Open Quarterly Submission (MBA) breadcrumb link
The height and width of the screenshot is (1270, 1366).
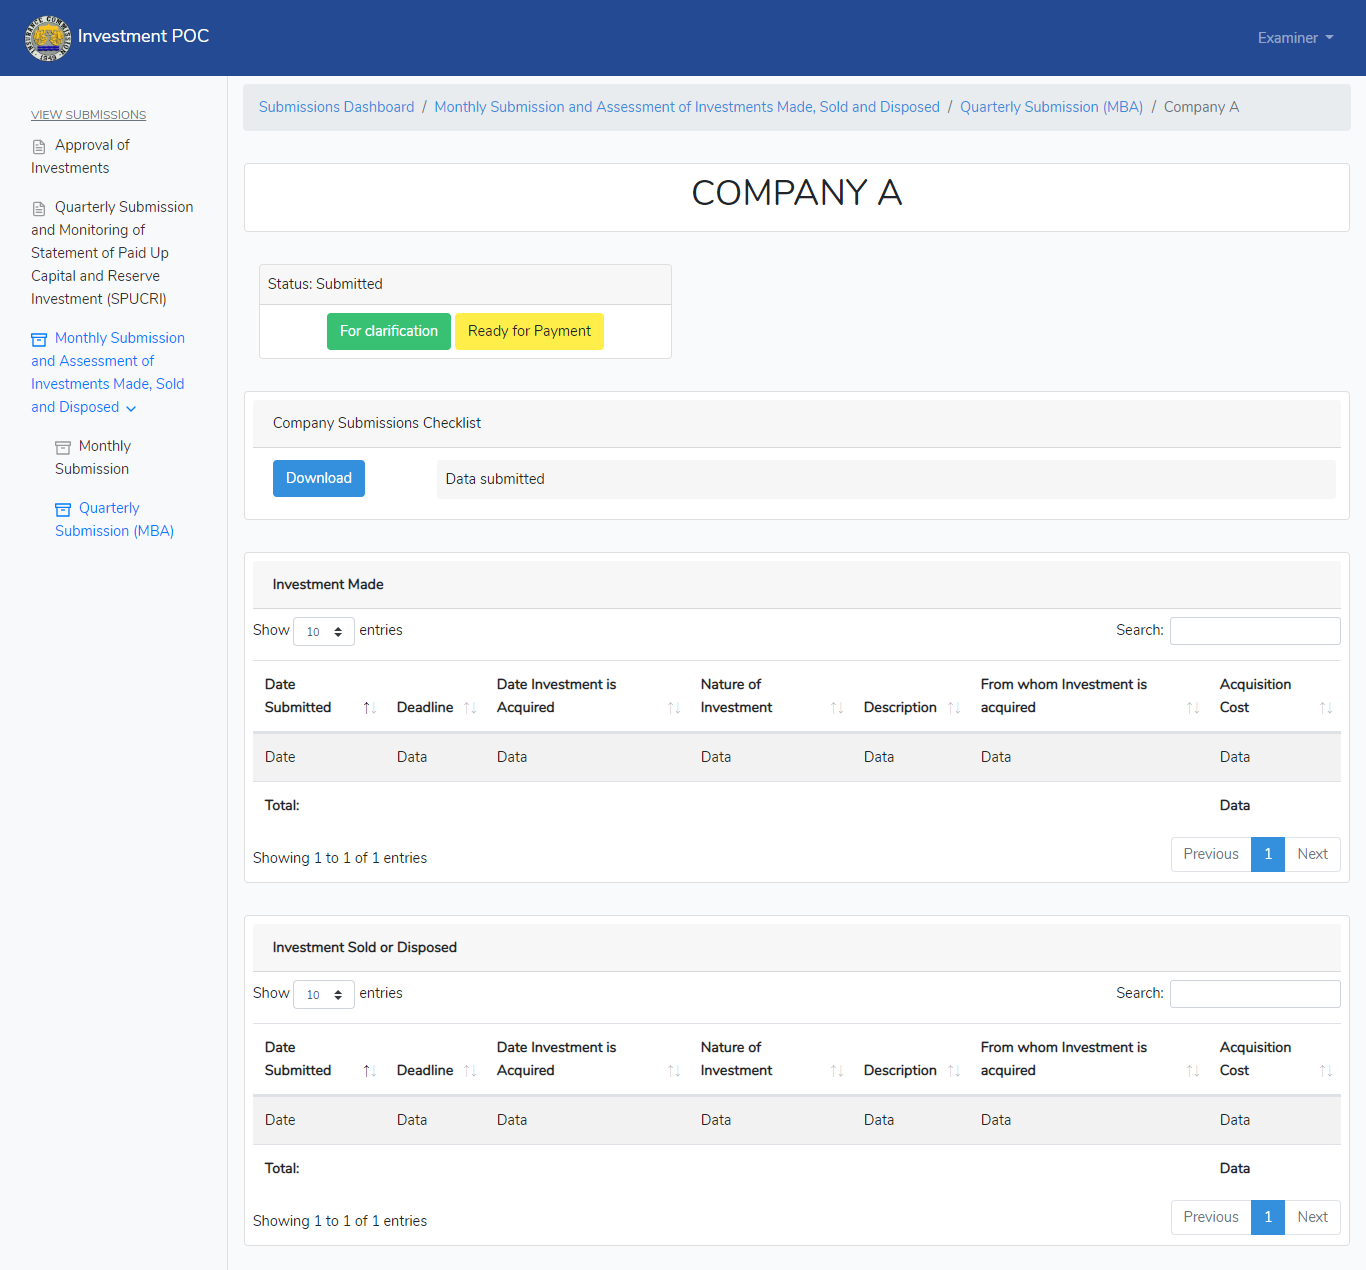1051,107
